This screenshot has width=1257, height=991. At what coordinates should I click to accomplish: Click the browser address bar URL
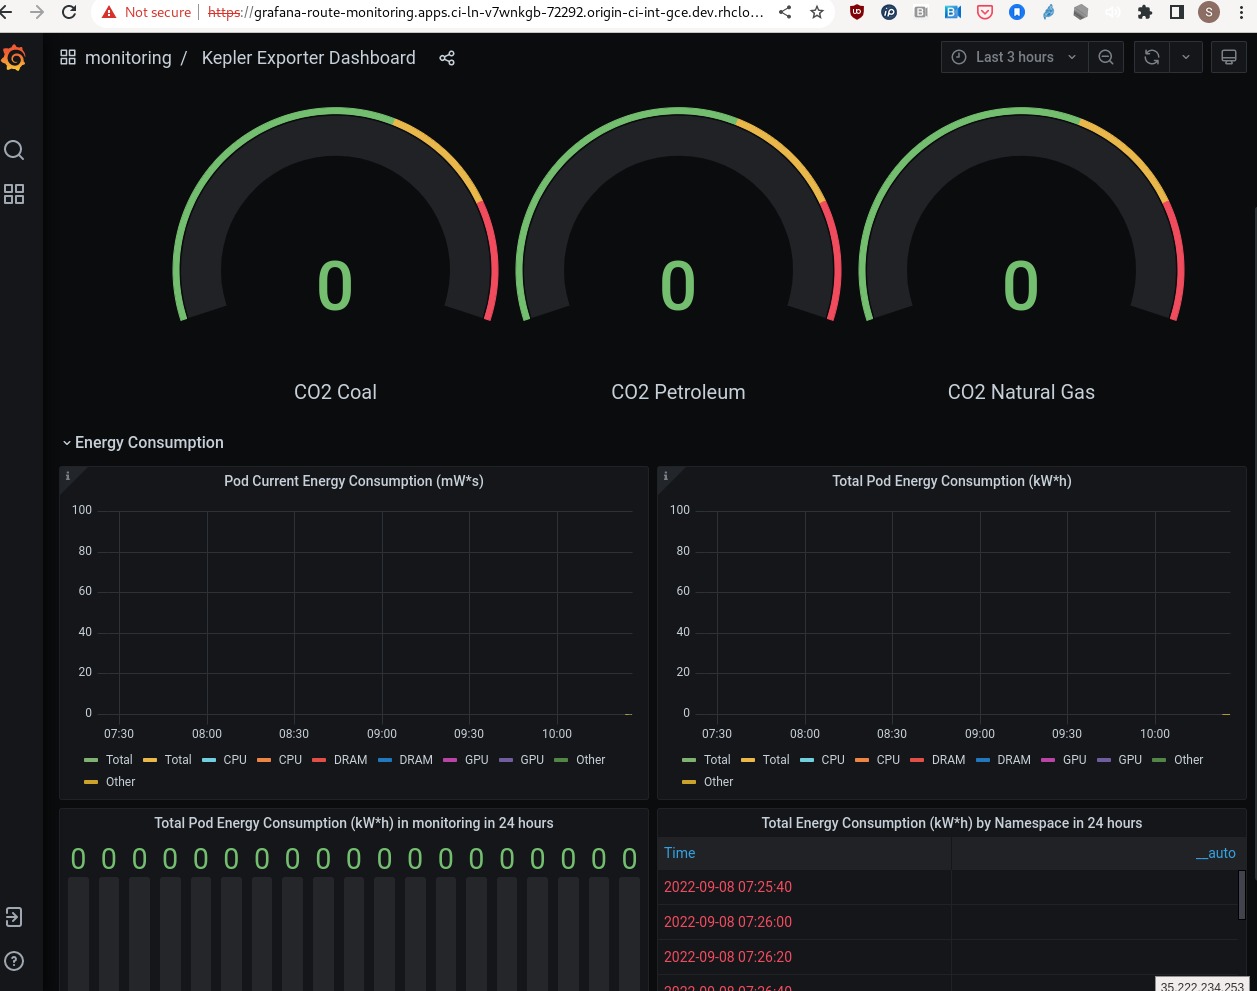tap(486, 12)
